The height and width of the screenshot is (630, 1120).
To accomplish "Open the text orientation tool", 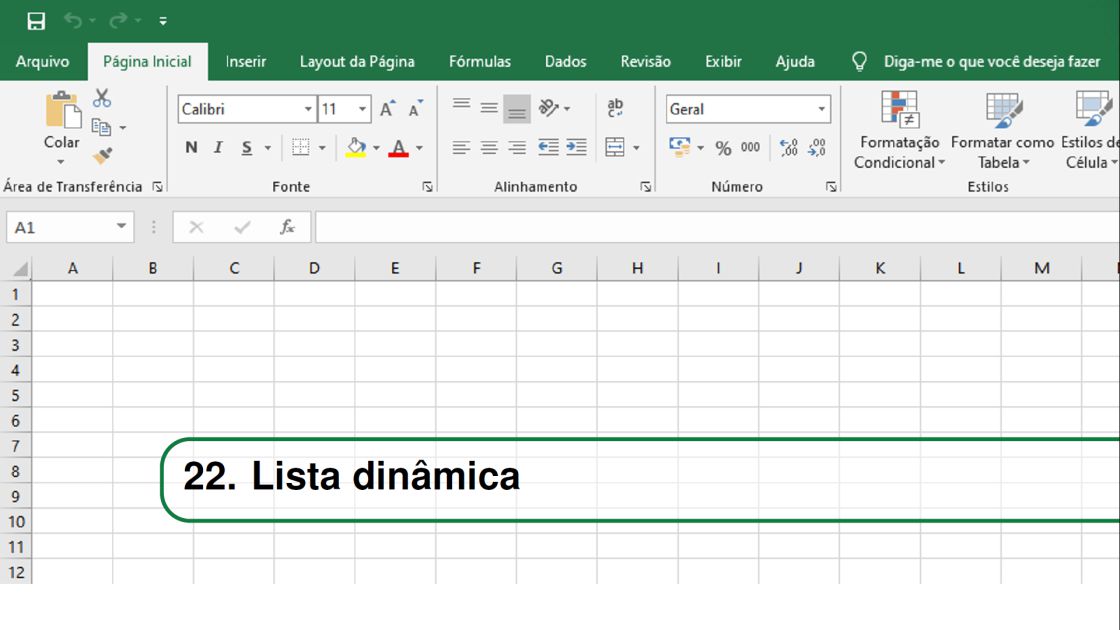I will (549, 108).
